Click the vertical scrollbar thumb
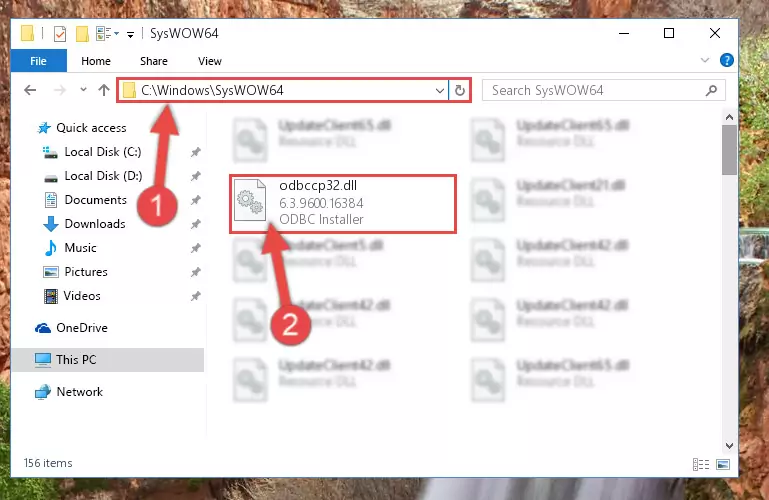This screenshot has width=769, height=500. 729,150
